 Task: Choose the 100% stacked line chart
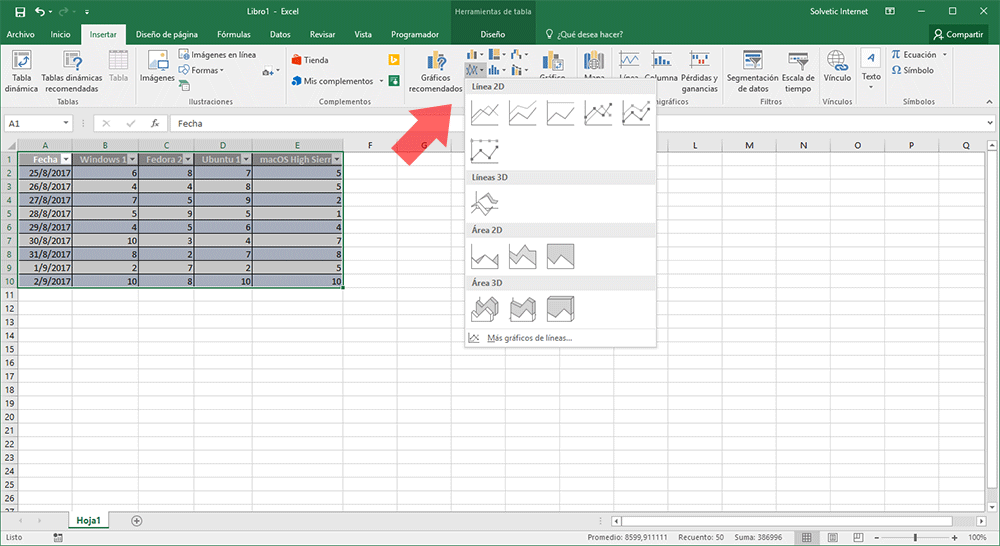(x=560, y=113)
